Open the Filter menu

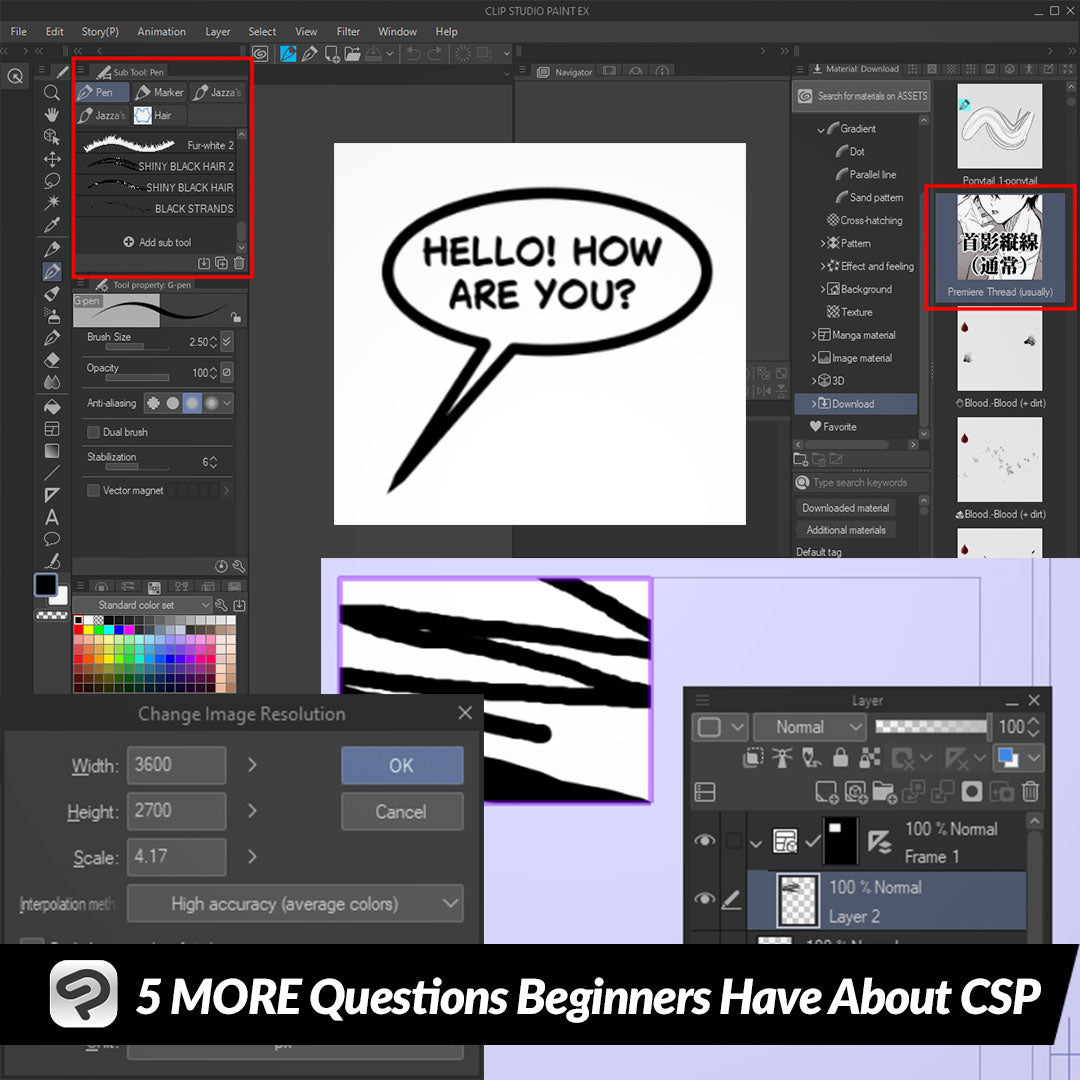[x=348, y=32]
